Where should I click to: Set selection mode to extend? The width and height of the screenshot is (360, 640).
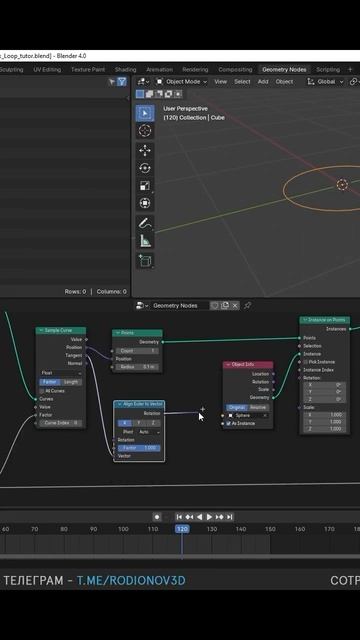[x=149, y=94]
